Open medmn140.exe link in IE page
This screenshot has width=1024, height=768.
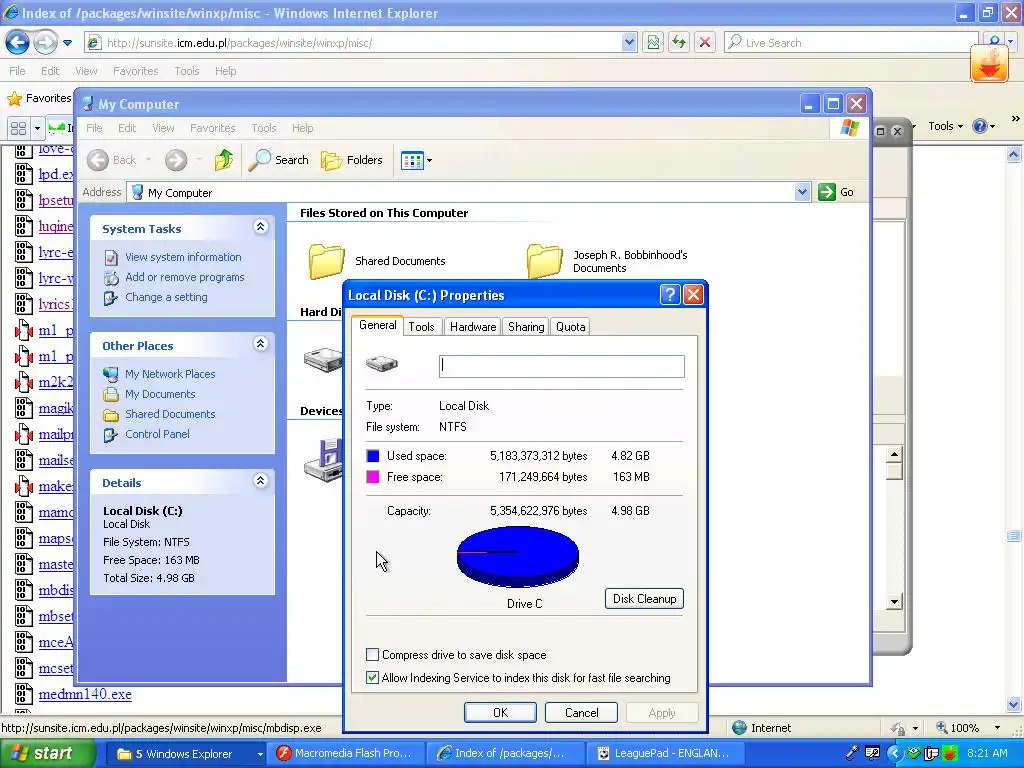85,694
